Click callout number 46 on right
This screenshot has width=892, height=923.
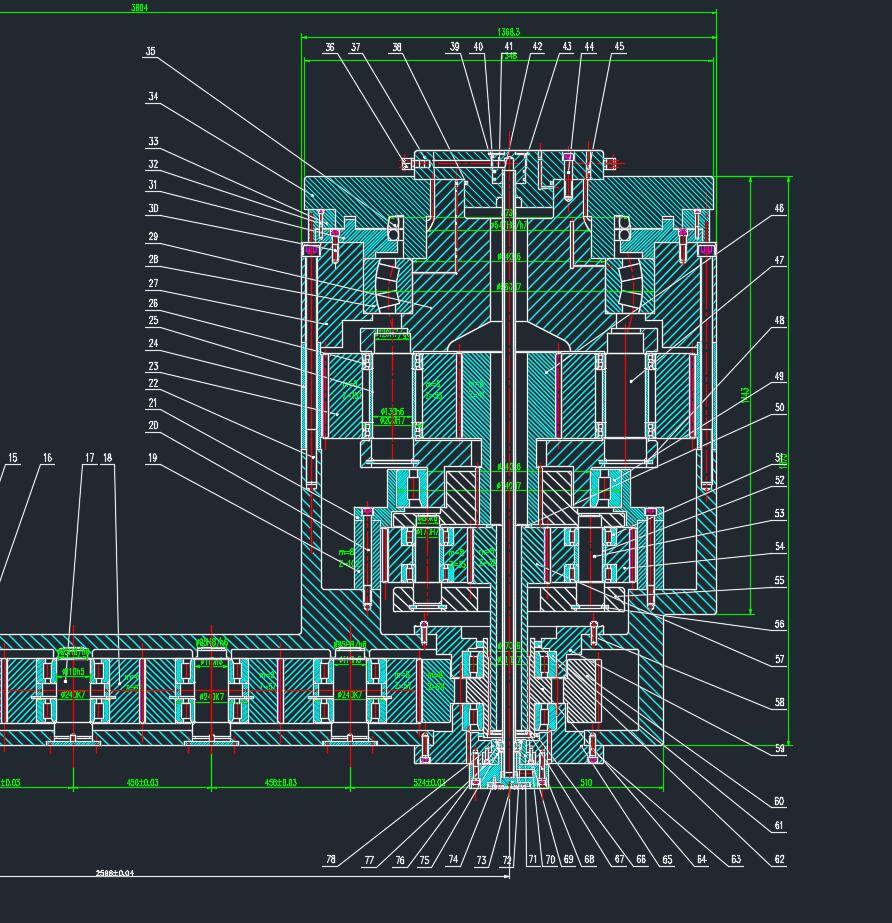point(779,209)
